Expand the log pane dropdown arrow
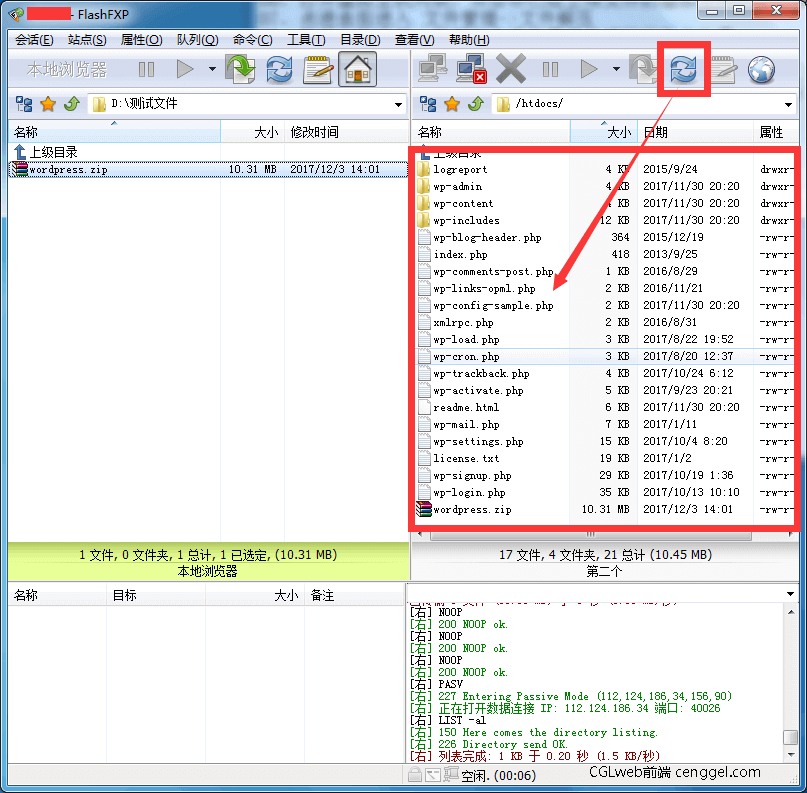The width and height of the screenshot is (807, 793). [x=790, y=594]
